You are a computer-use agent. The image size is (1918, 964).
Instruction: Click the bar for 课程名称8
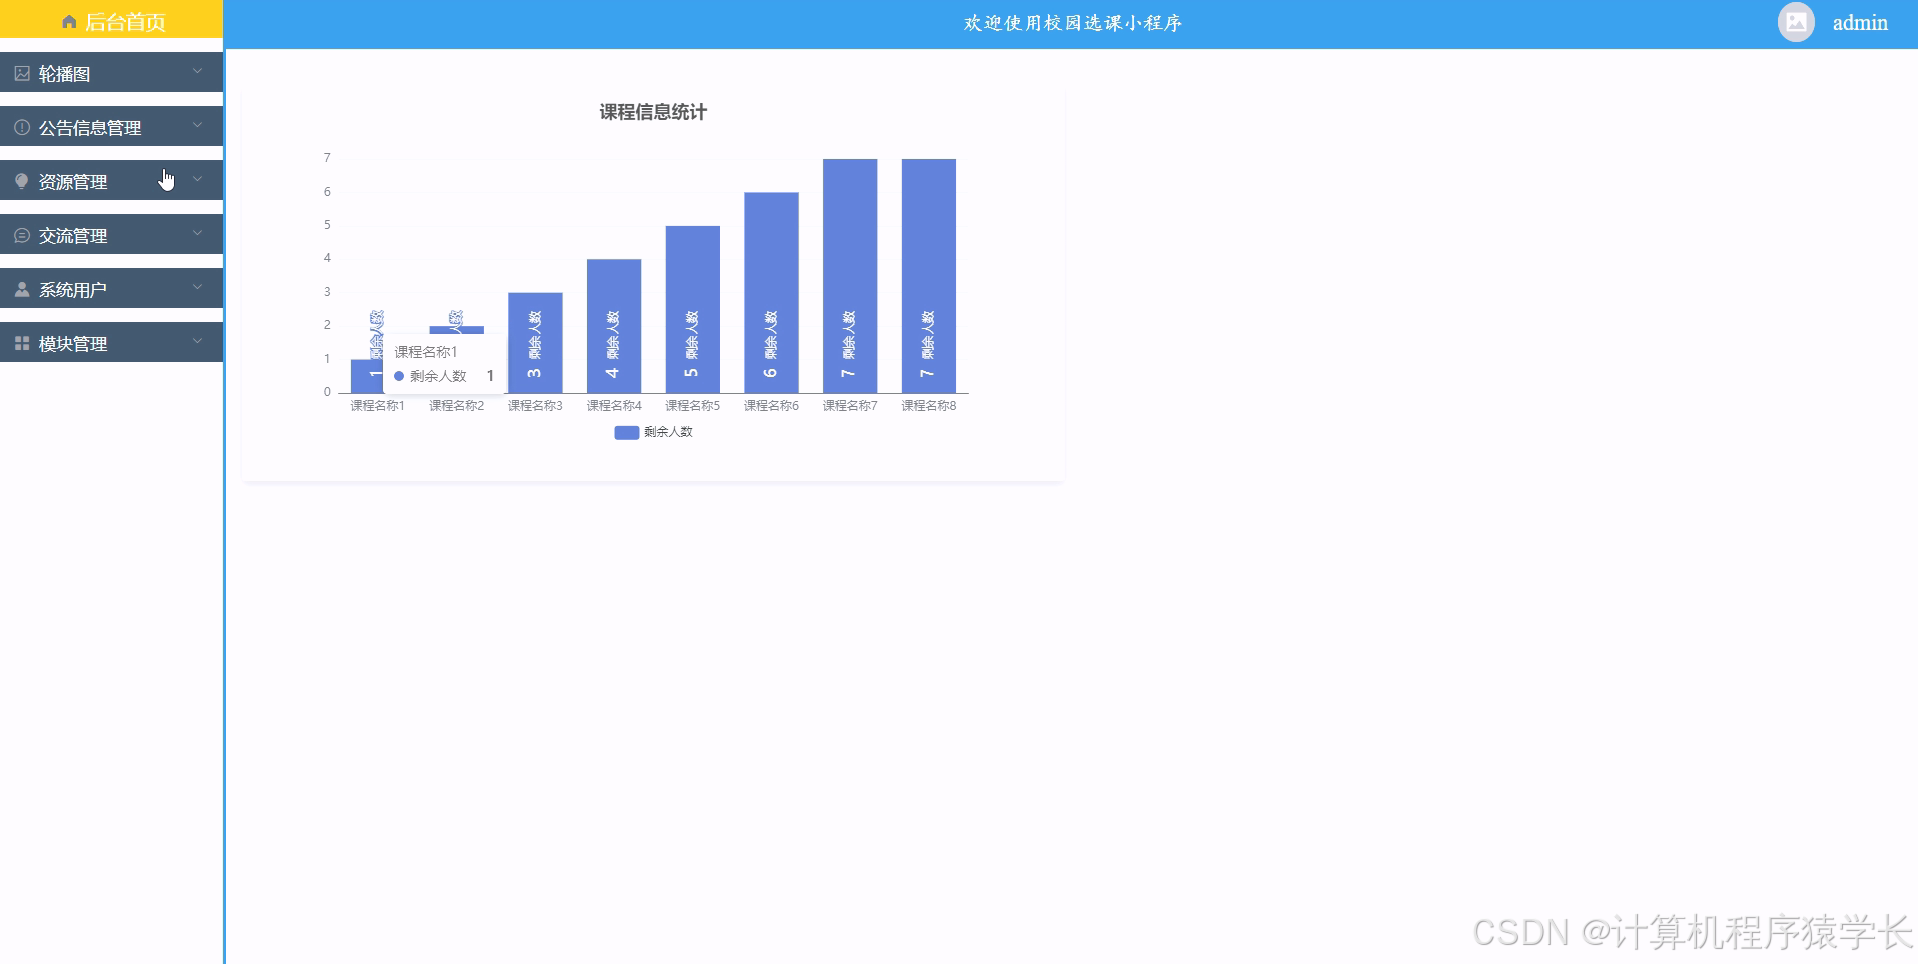[928, 276]
